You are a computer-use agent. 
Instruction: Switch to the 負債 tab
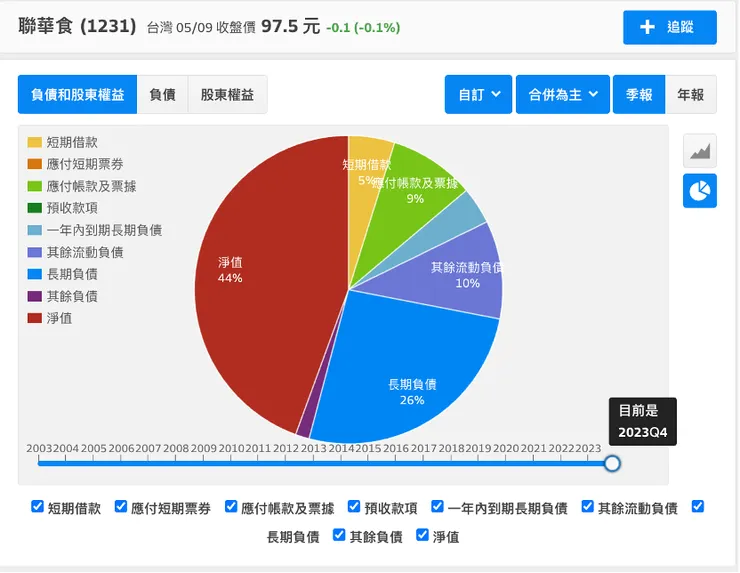162,94
